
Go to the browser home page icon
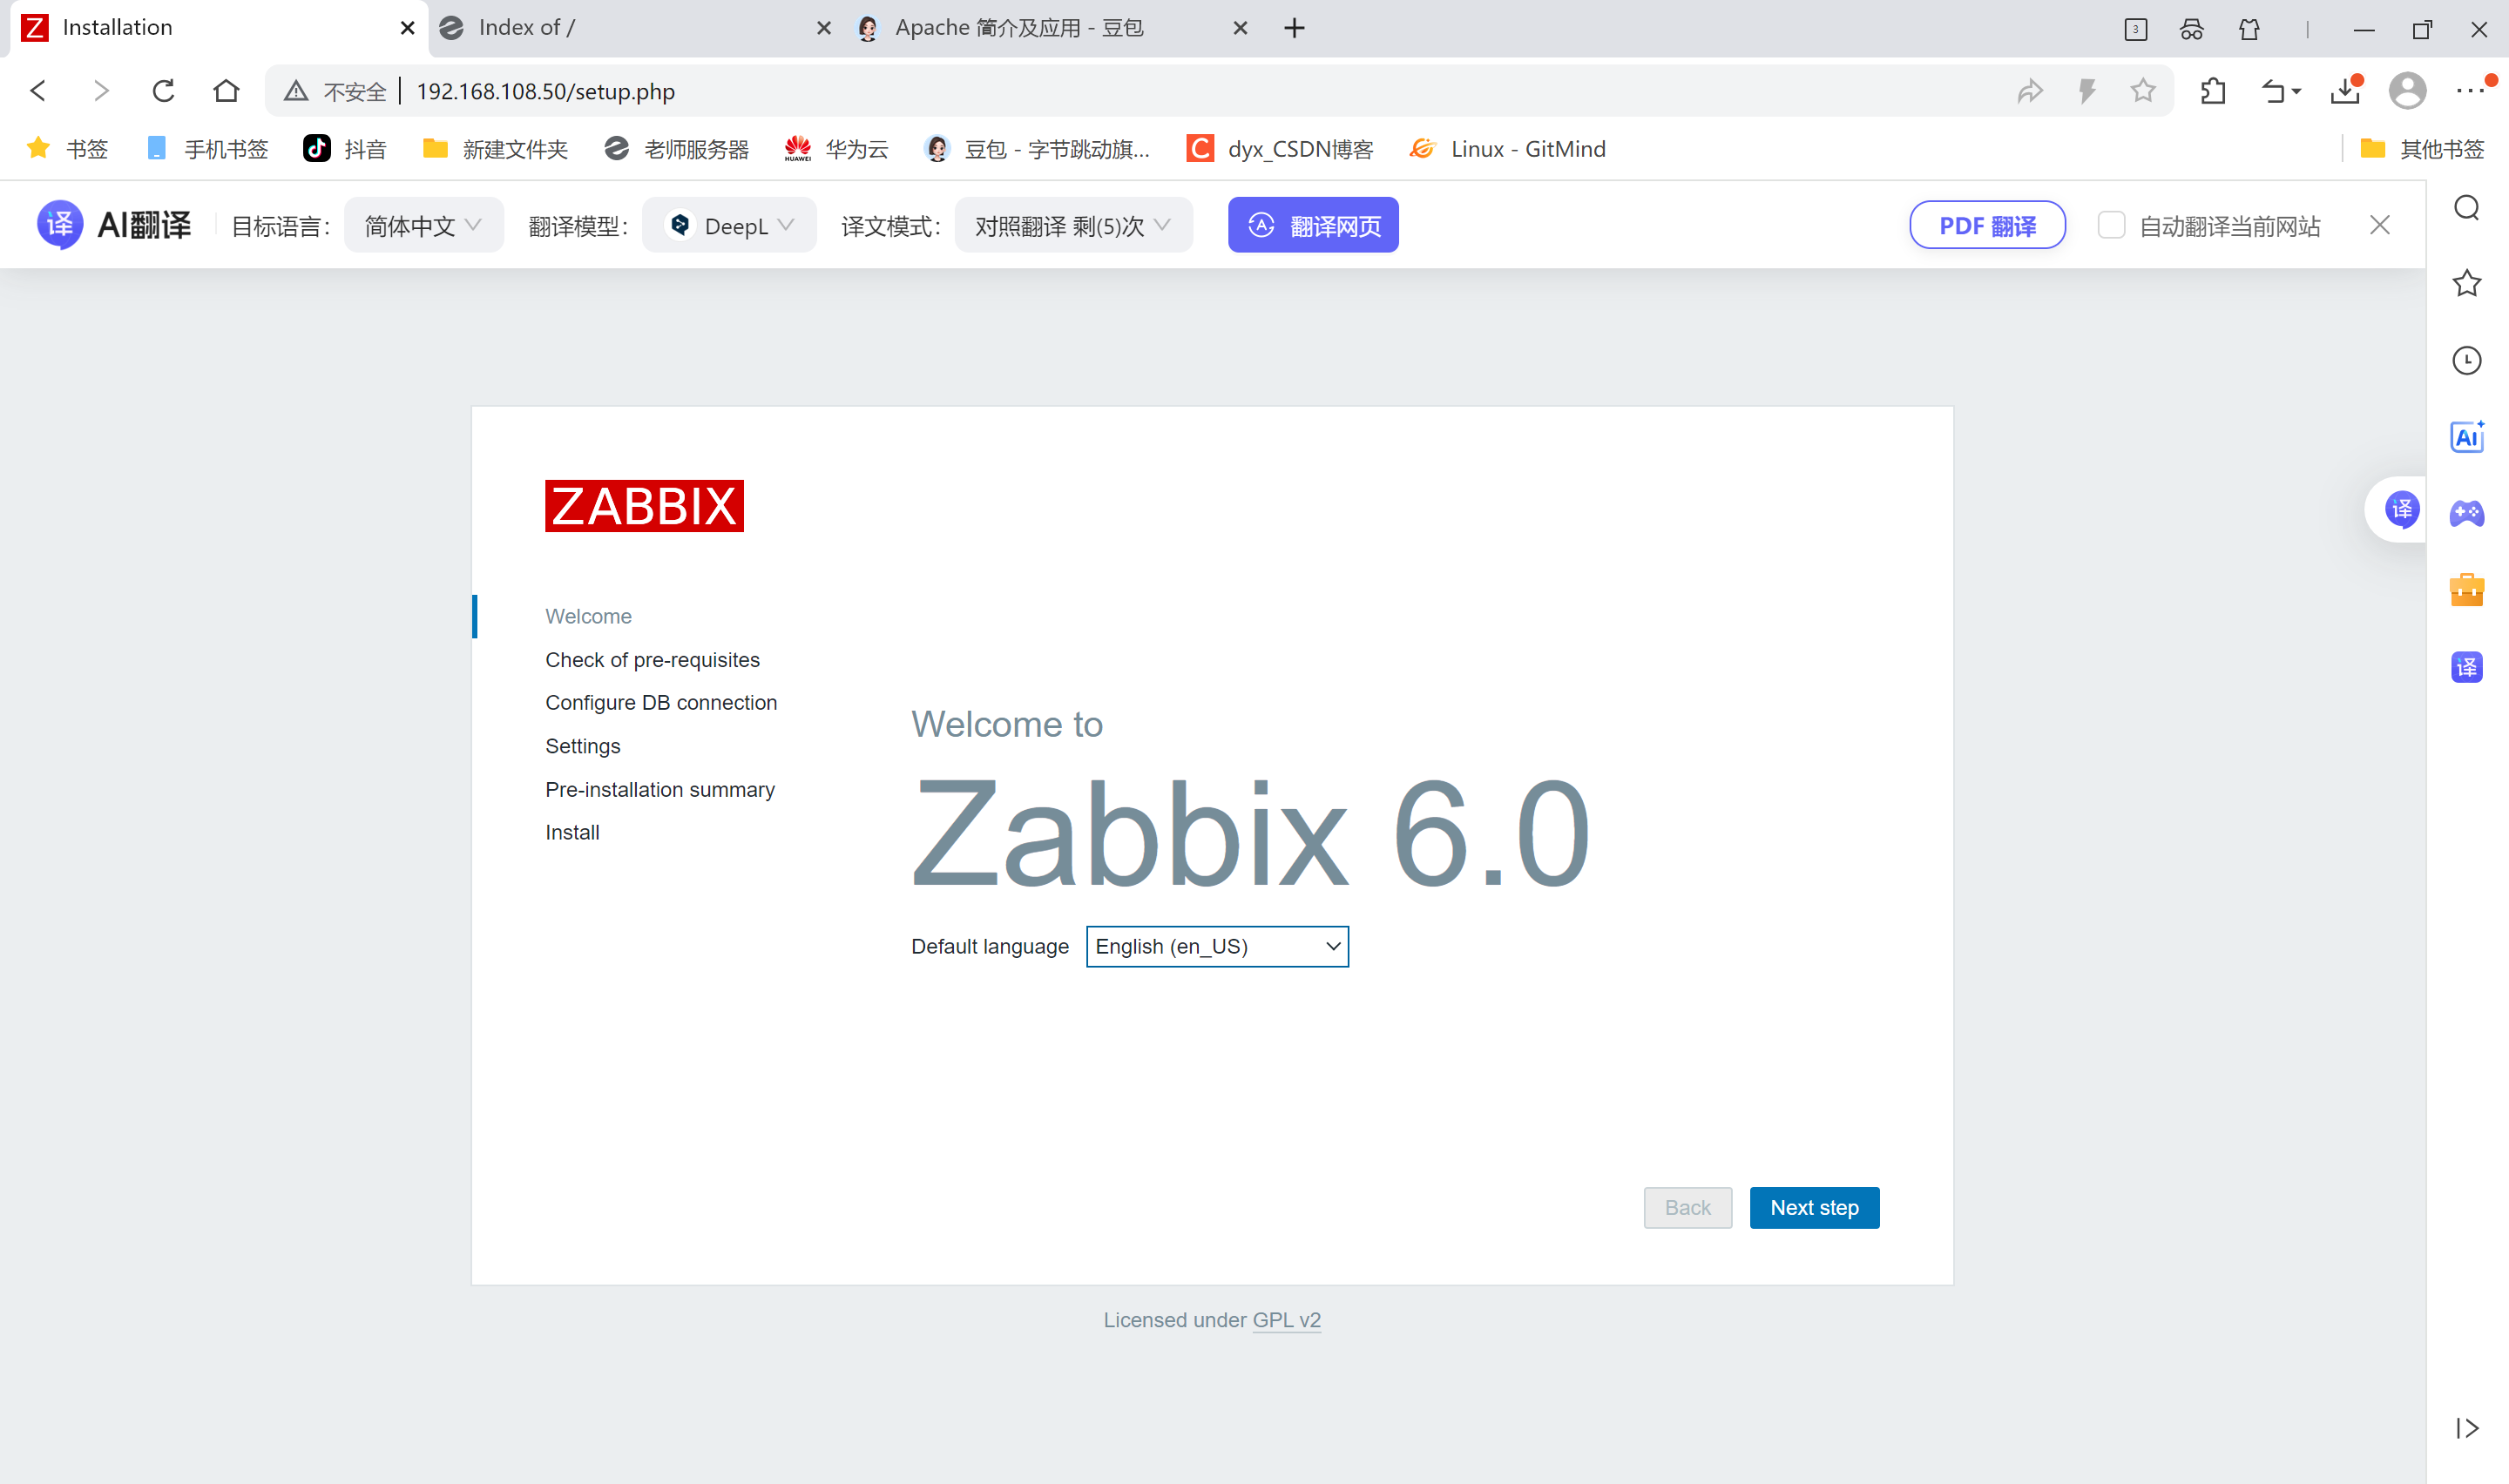coord(226,91)
